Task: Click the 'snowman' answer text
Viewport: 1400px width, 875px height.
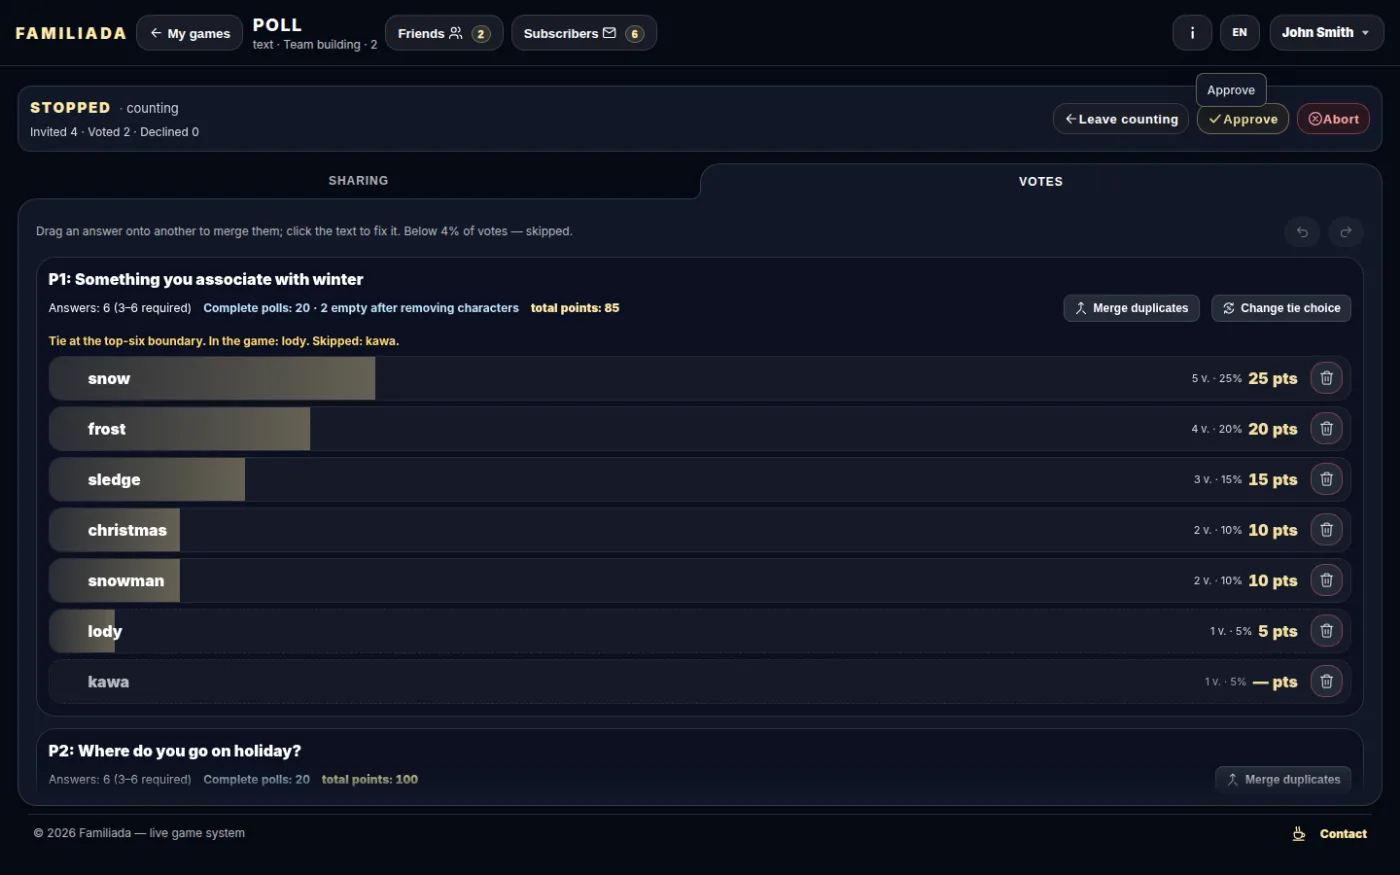Action: 126,581
